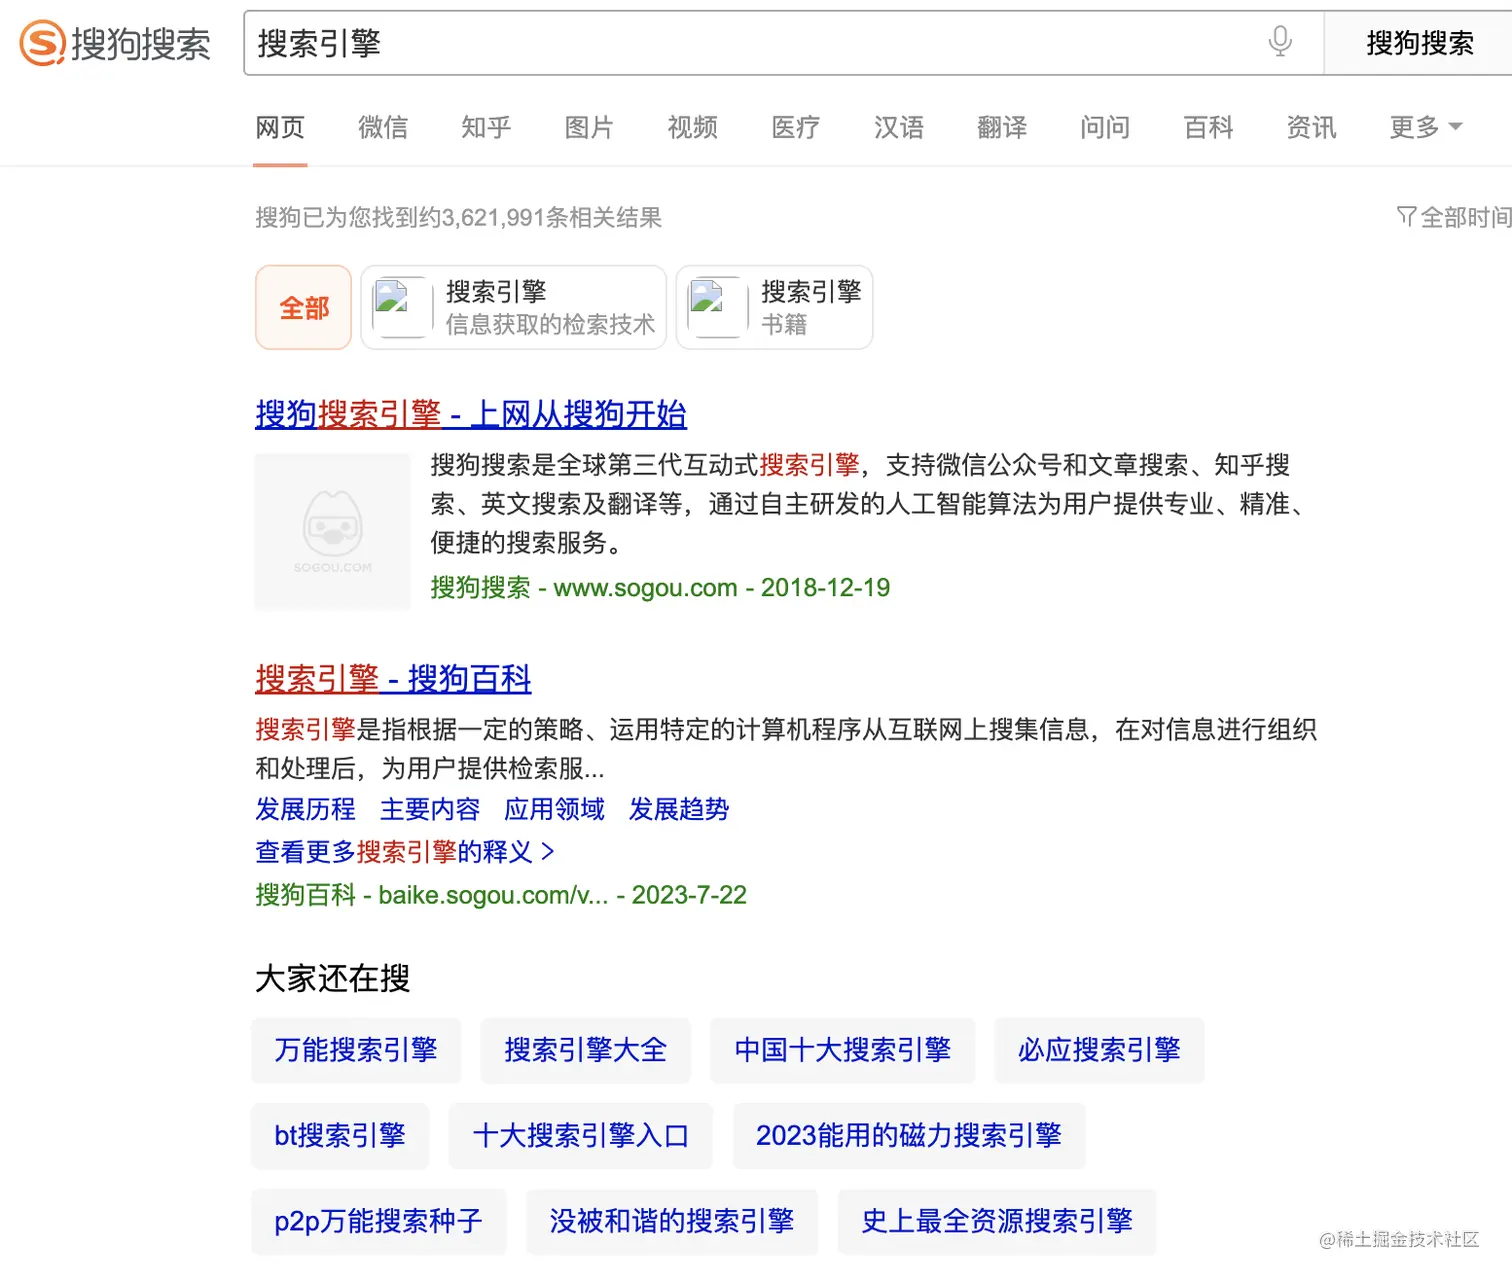Open result 搜索引擎 - 搜狗百科
This screenshot has width=1512, height=1282.
(x=393, y=679)
